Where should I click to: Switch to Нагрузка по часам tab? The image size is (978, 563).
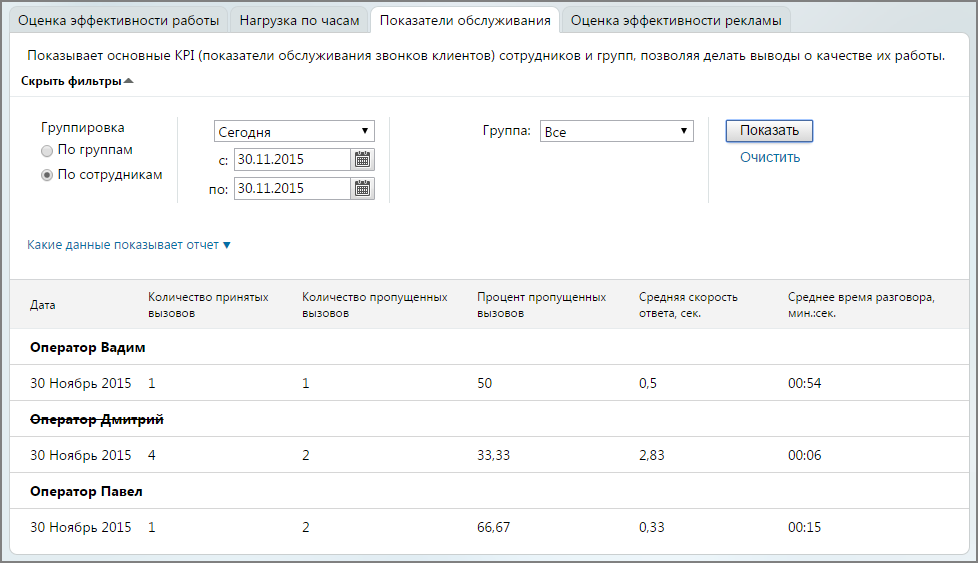click(299, 21)
